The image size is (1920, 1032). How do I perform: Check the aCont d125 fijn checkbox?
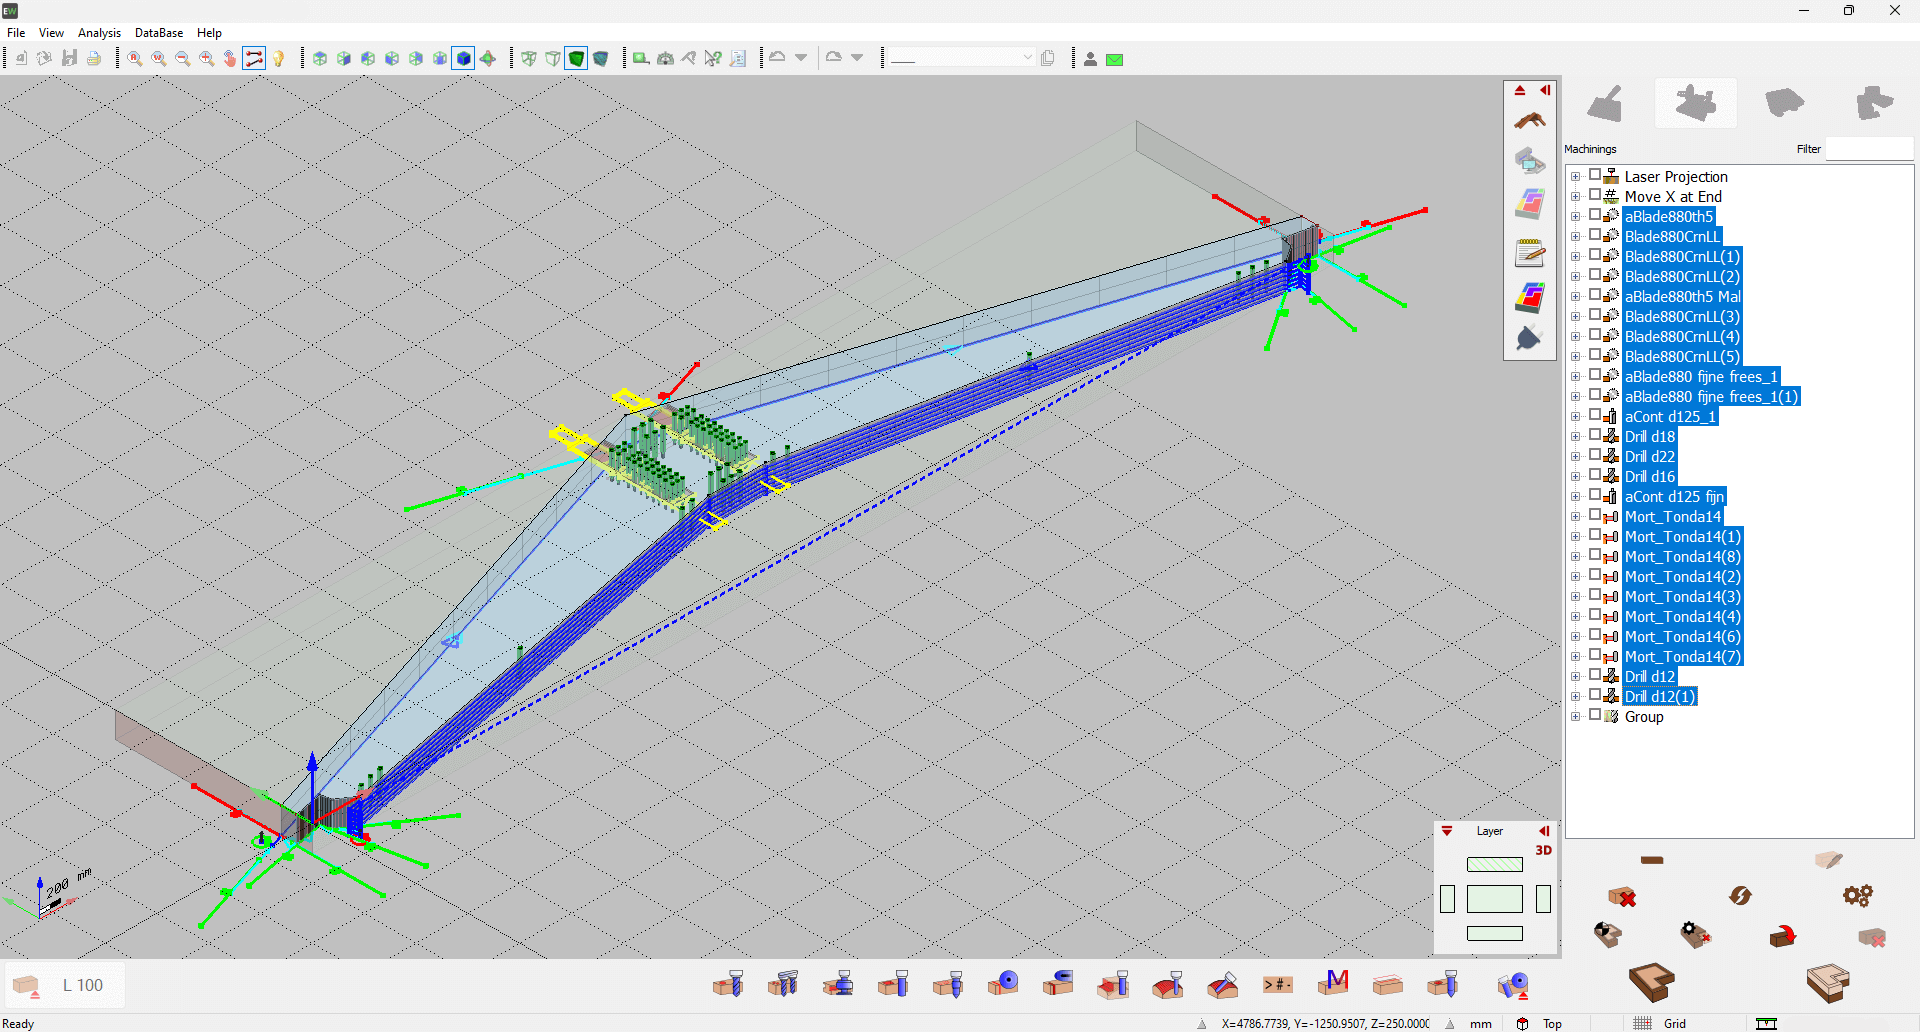(x=1595, y=495)
